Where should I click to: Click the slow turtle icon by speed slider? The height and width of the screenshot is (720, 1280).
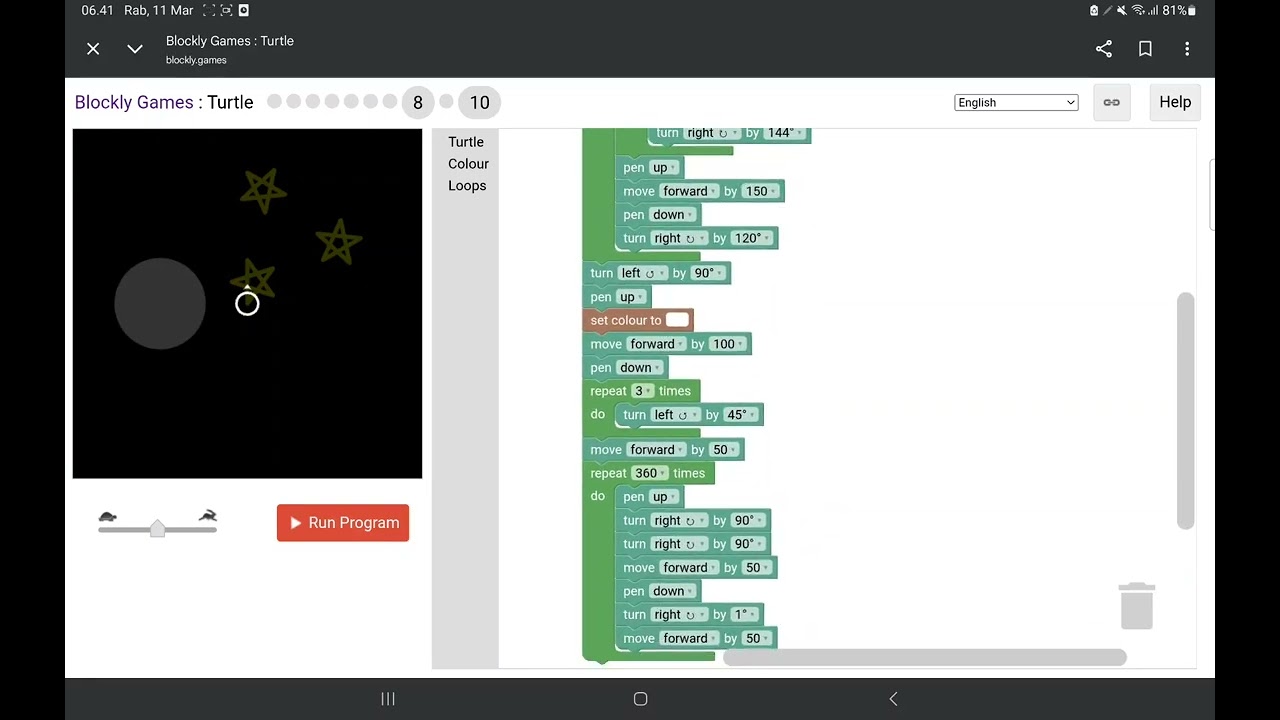click(108, 517)
